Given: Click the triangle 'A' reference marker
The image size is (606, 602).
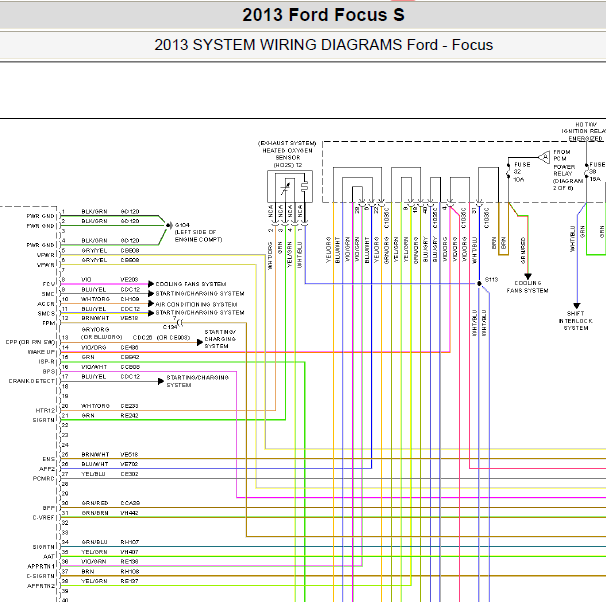Looking at the screenshot, I should 544,157.
